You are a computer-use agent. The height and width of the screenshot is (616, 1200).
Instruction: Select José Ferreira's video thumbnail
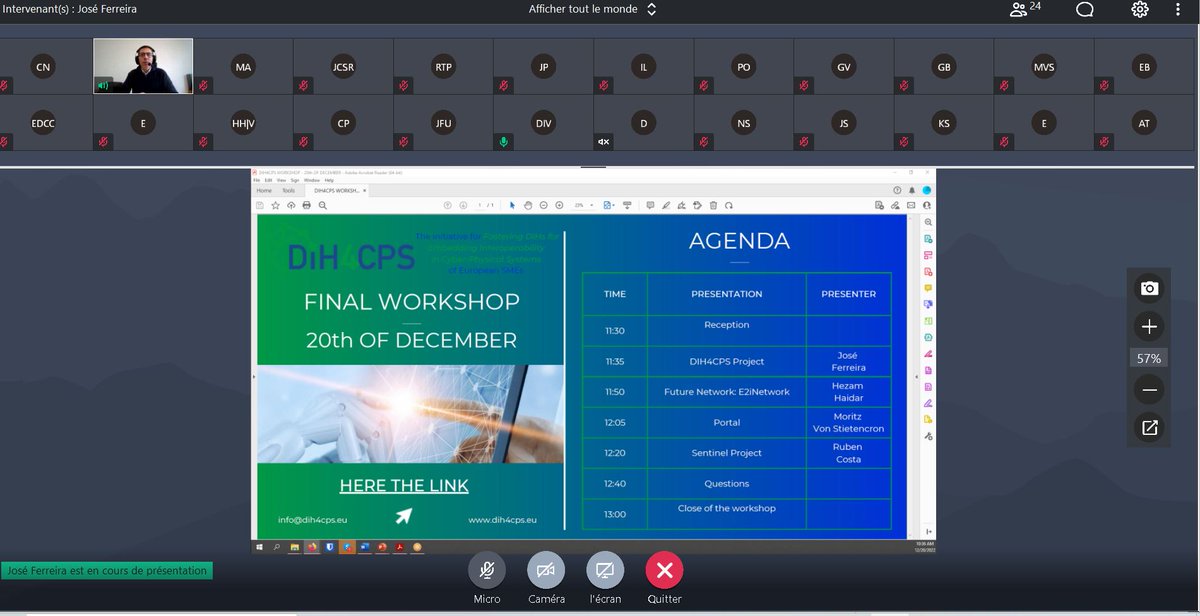(x=143, y=65)
